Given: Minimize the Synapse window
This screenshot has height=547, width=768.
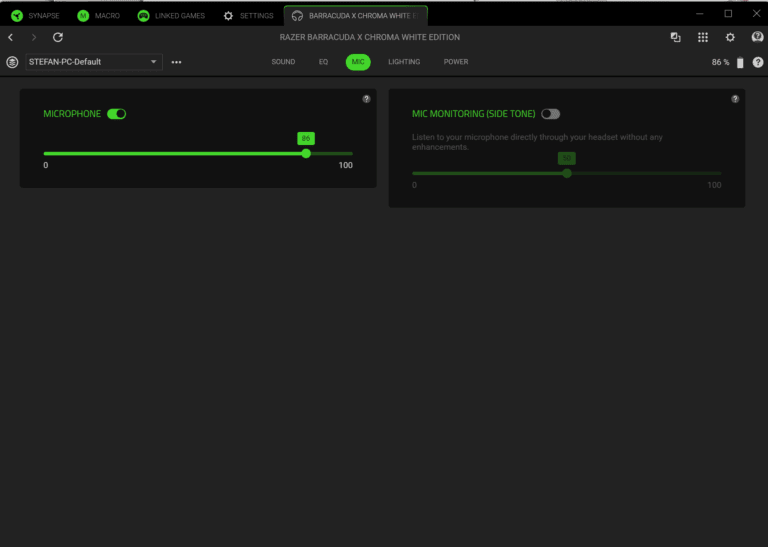Looking at the screenshot, I should 699,14.
